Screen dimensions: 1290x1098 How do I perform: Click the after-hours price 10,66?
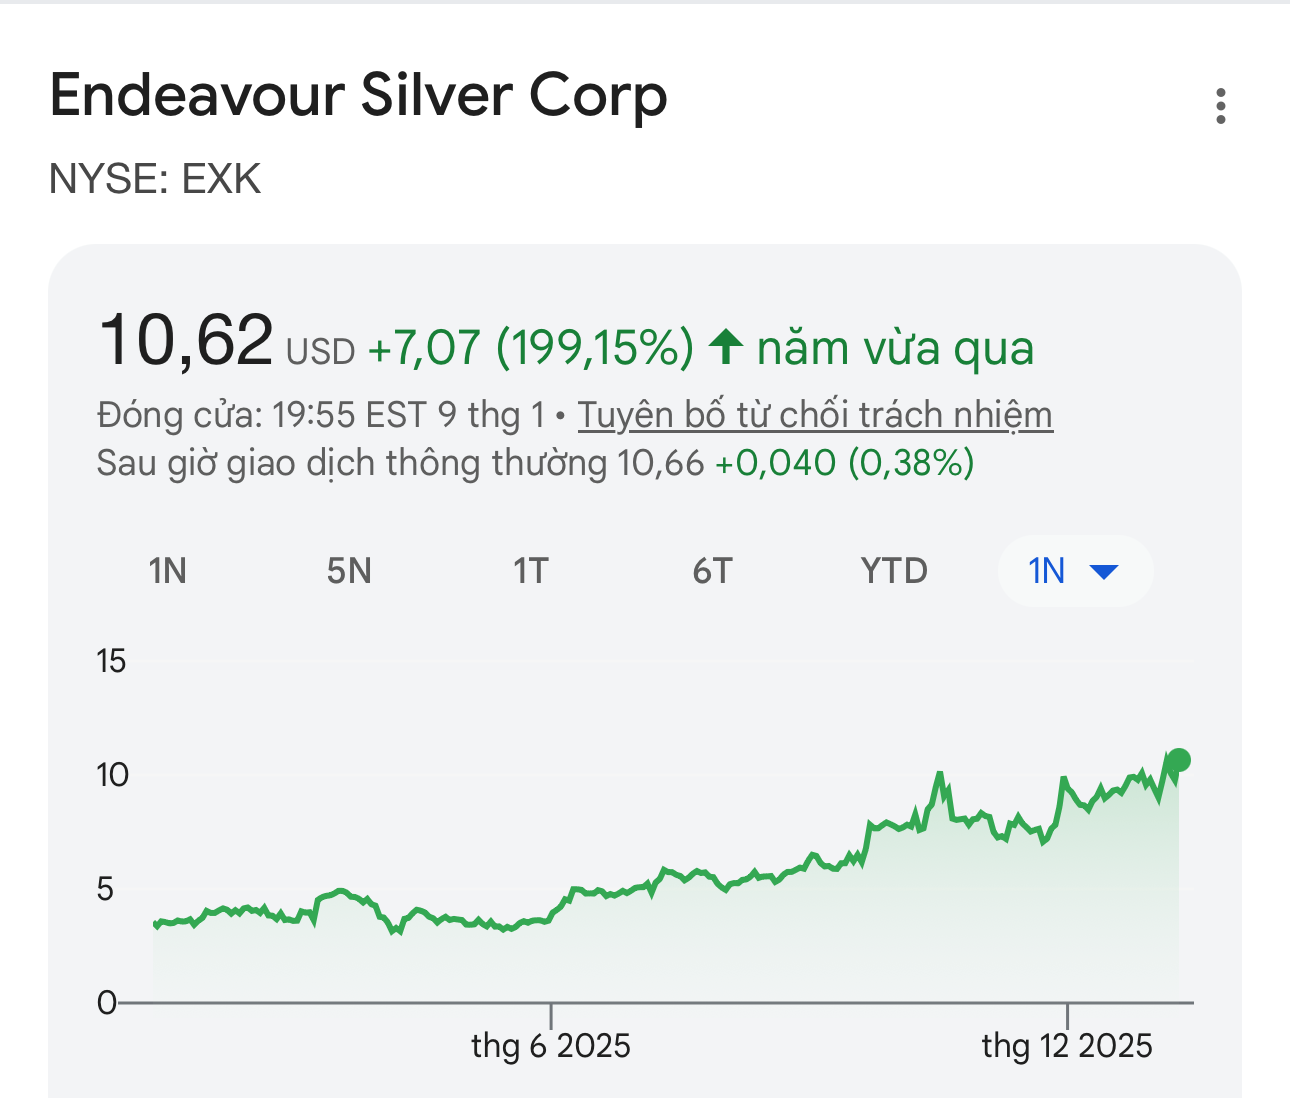[660, 464]
